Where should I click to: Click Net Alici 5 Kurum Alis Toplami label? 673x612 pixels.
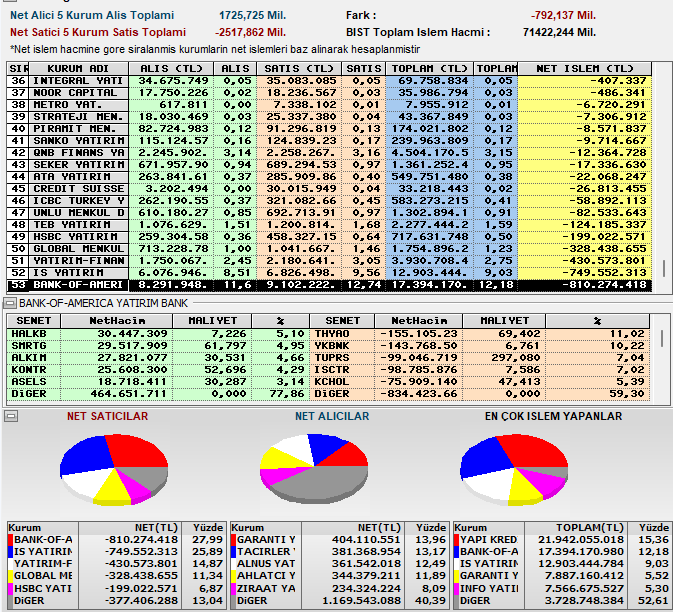point(92,15)
